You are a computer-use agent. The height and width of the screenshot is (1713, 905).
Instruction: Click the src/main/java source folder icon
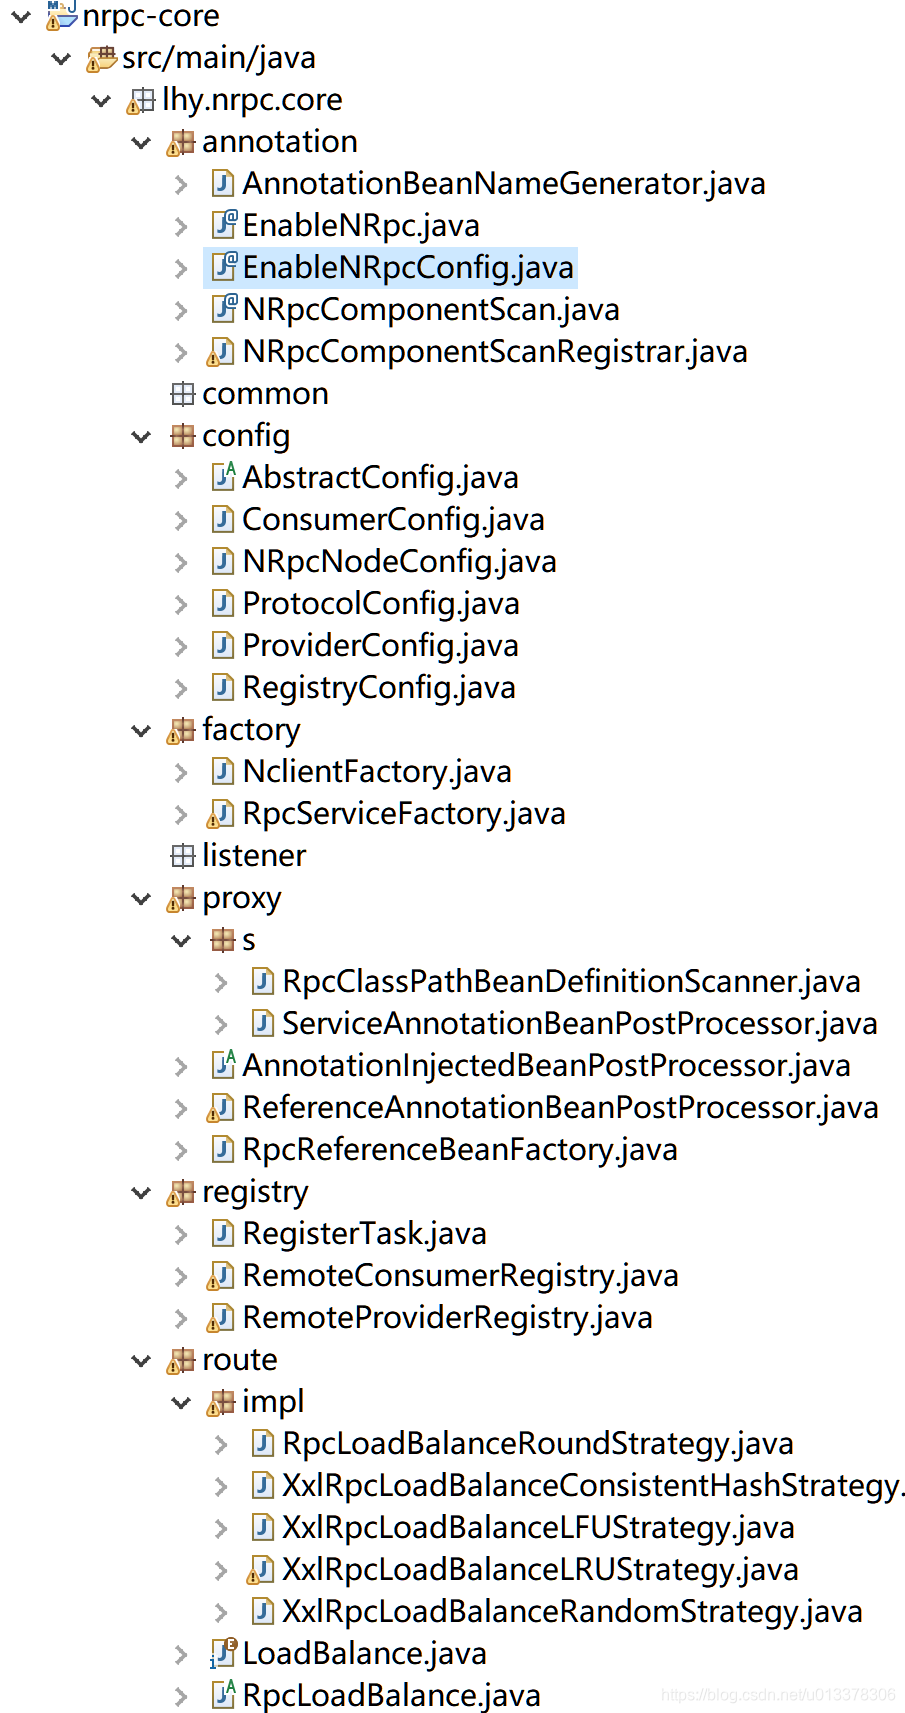(x=102, y=59)
